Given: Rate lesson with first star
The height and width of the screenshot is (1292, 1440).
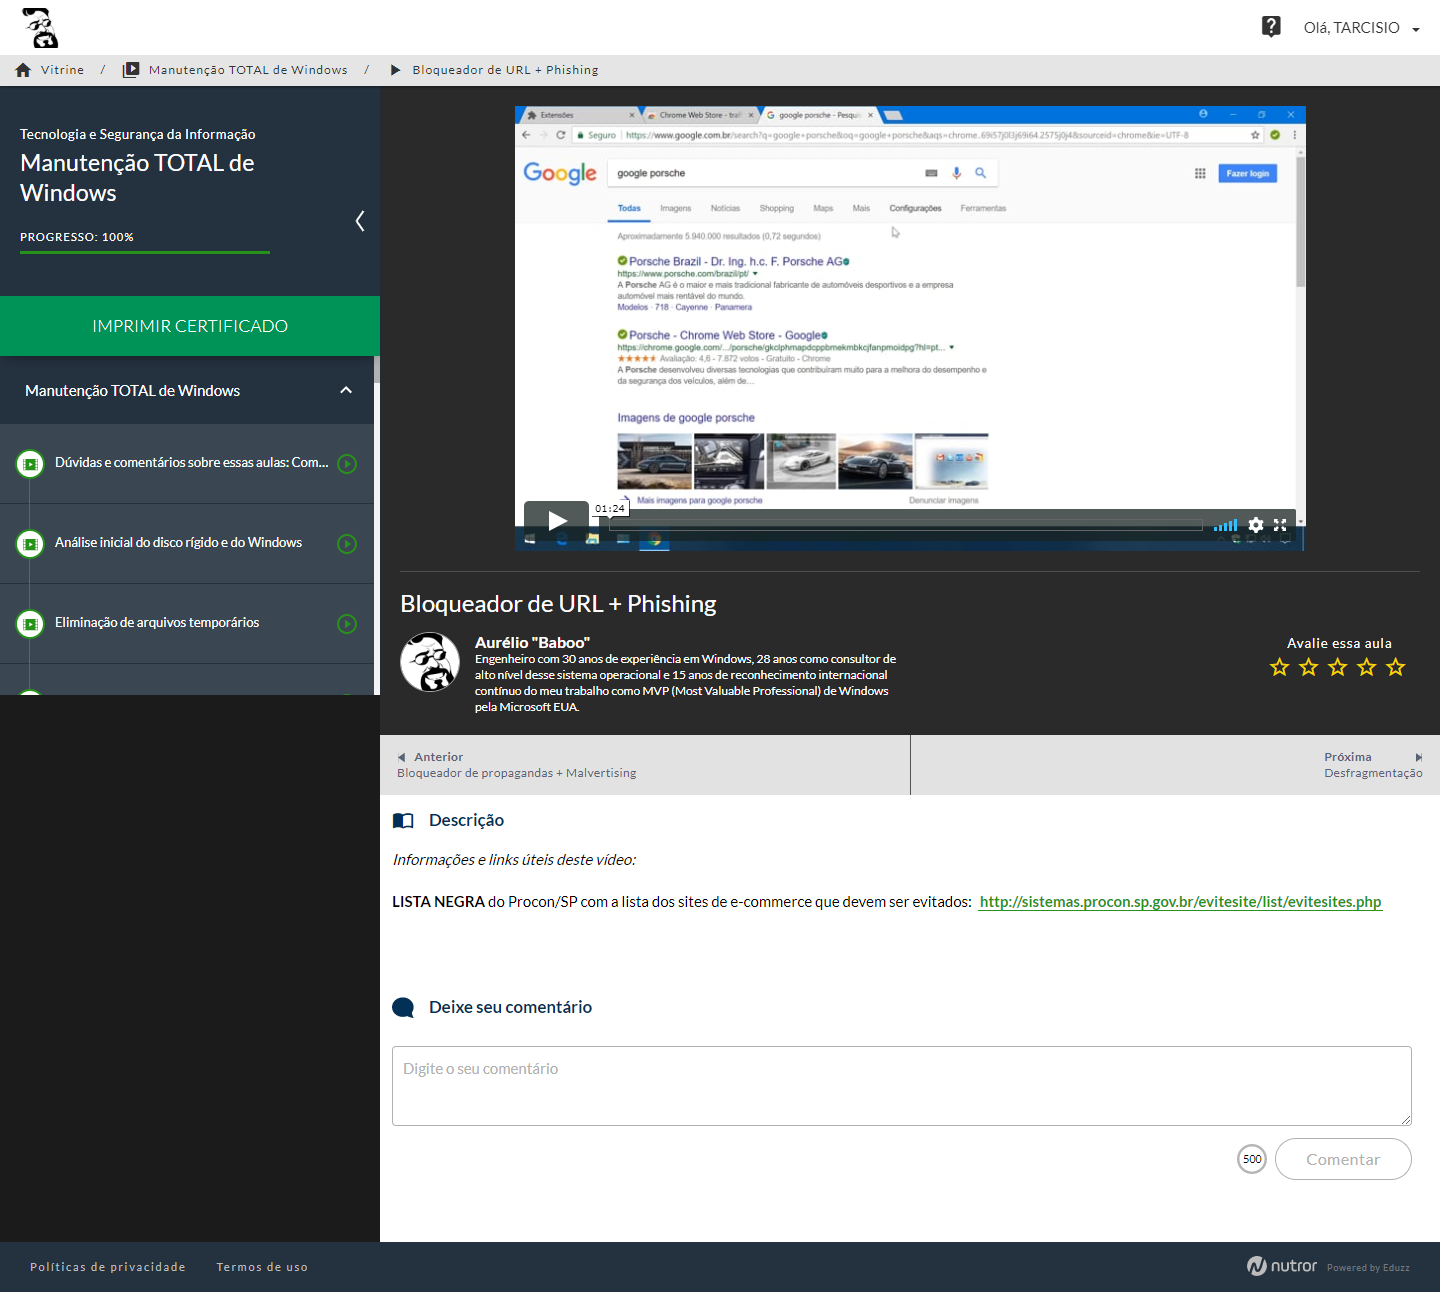Looking at the screenshot, I should 1279,667.
